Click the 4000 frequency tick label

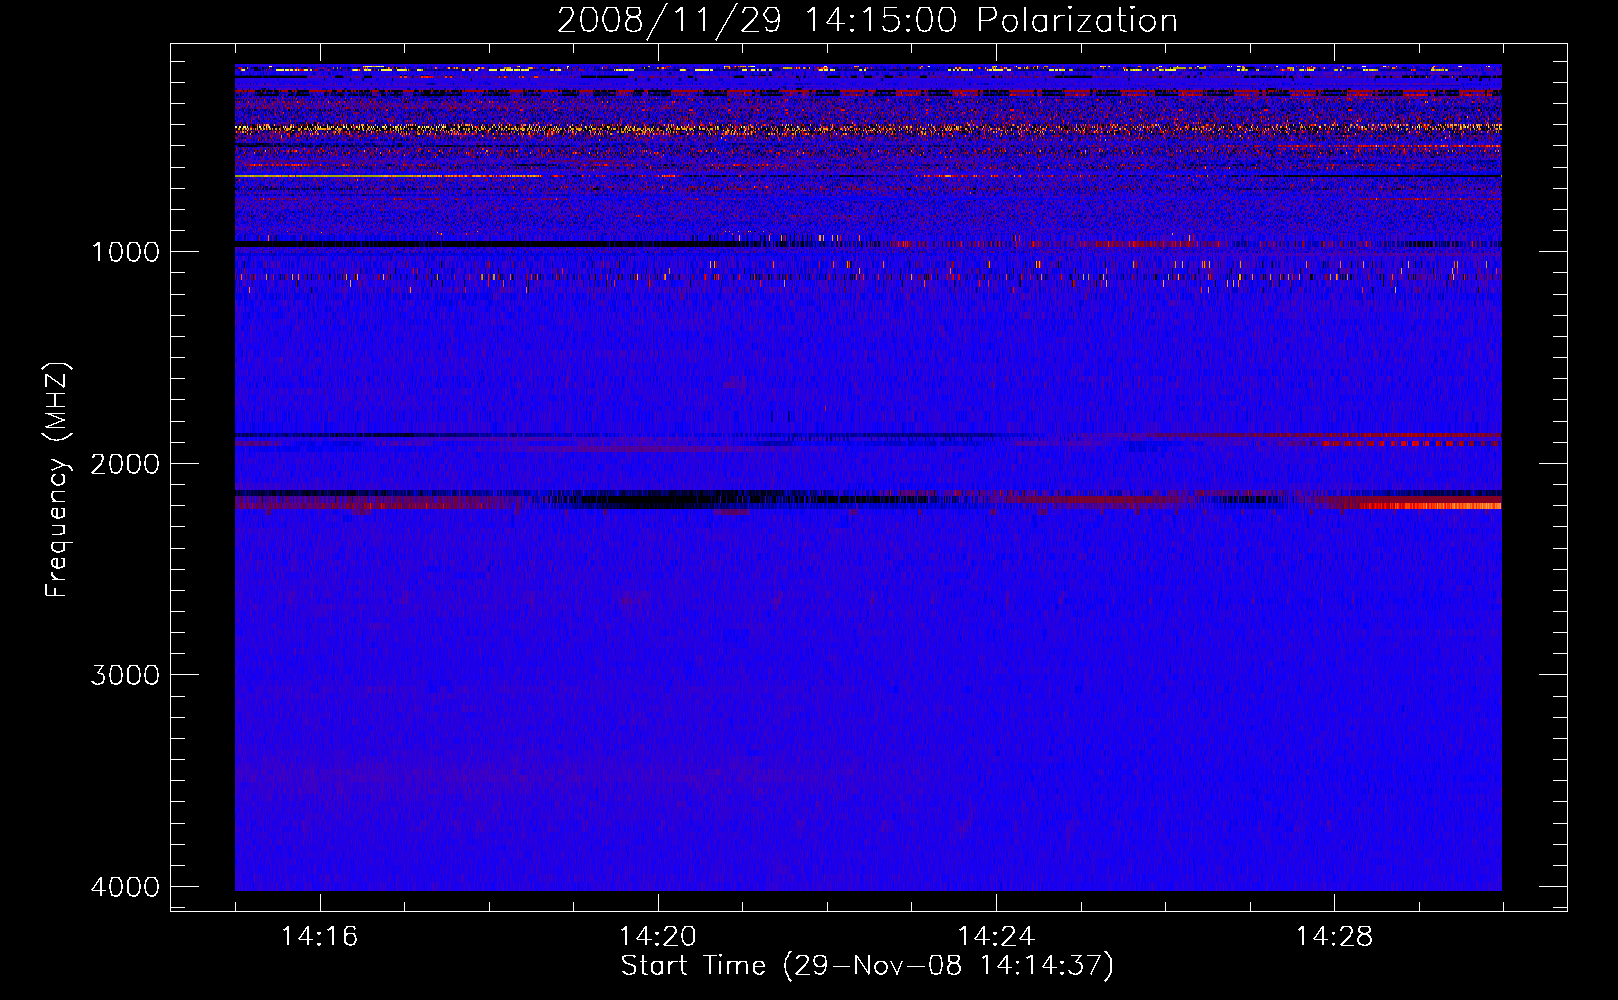click(125, 887)
